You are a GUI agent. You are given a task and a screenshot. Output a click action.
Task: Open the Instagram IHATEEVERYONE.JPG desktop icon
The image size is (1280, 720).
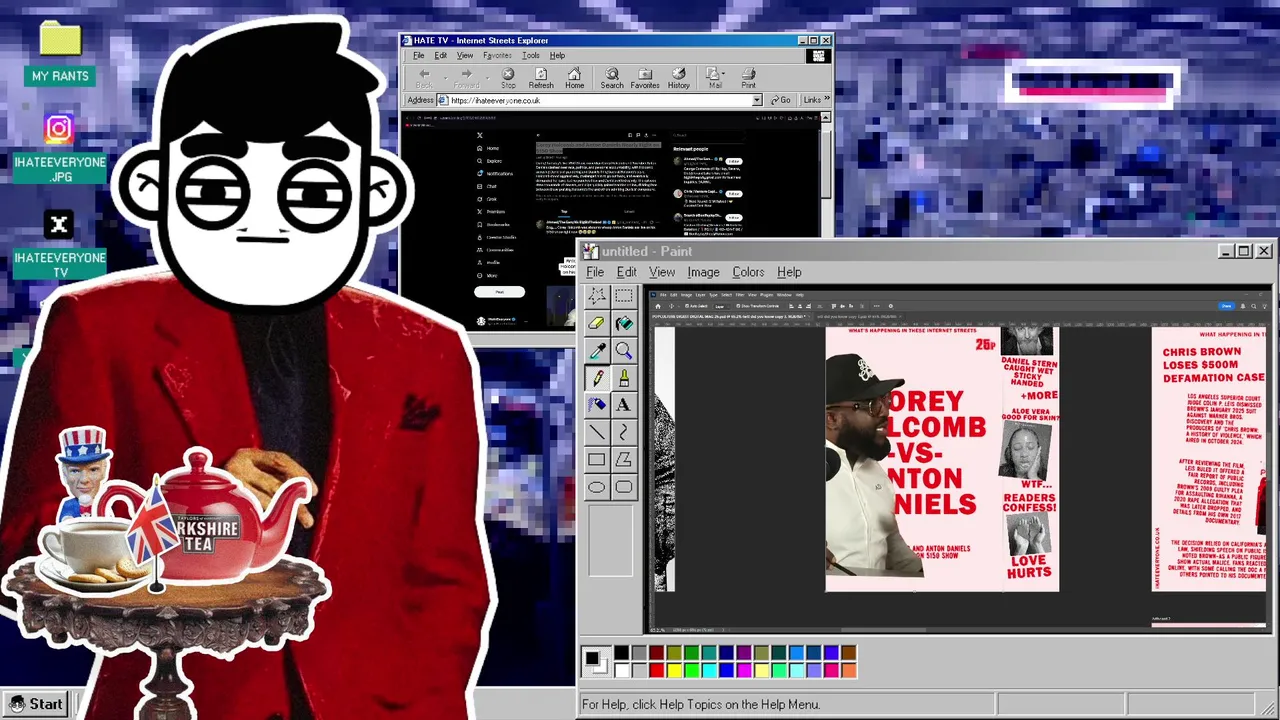[60, 150]
